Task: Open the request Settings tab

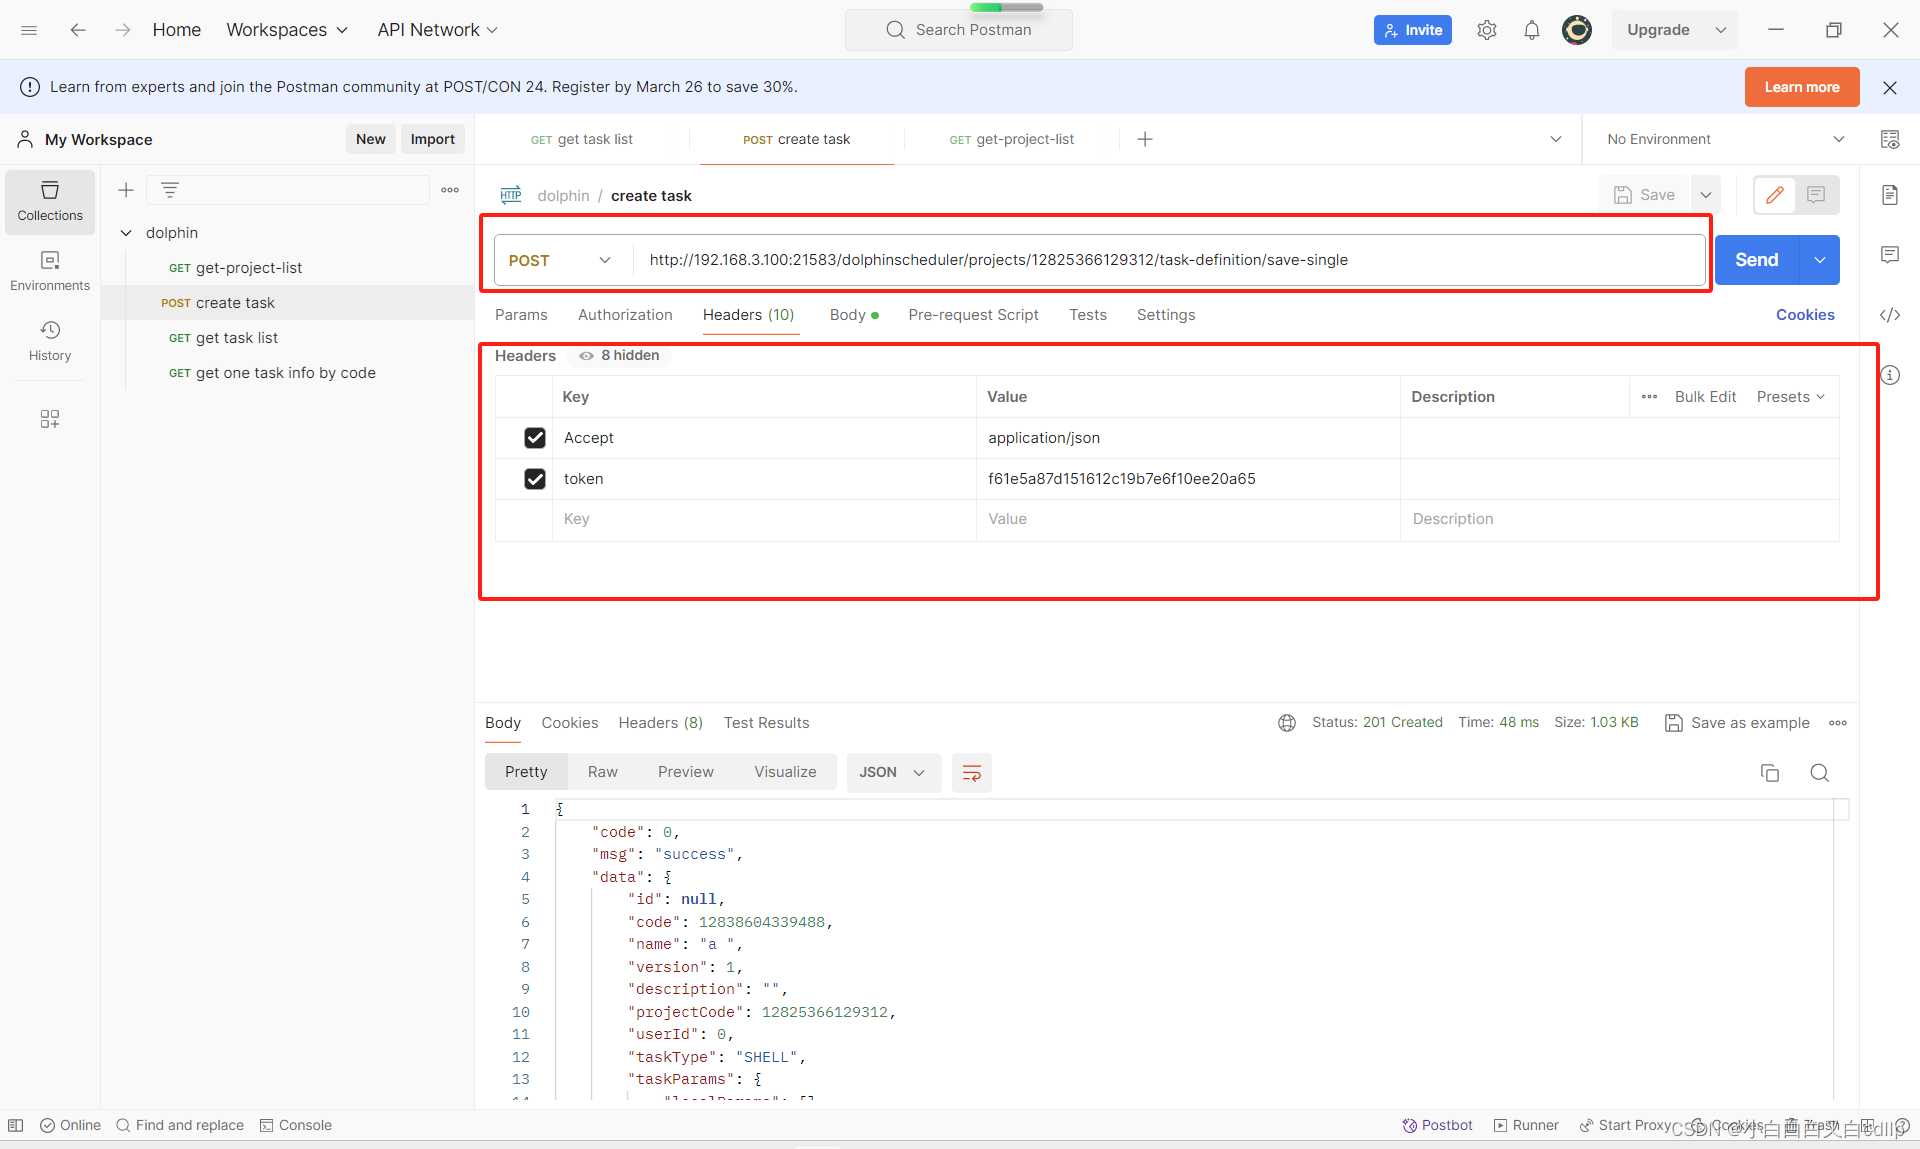Action: point(1166,315)
